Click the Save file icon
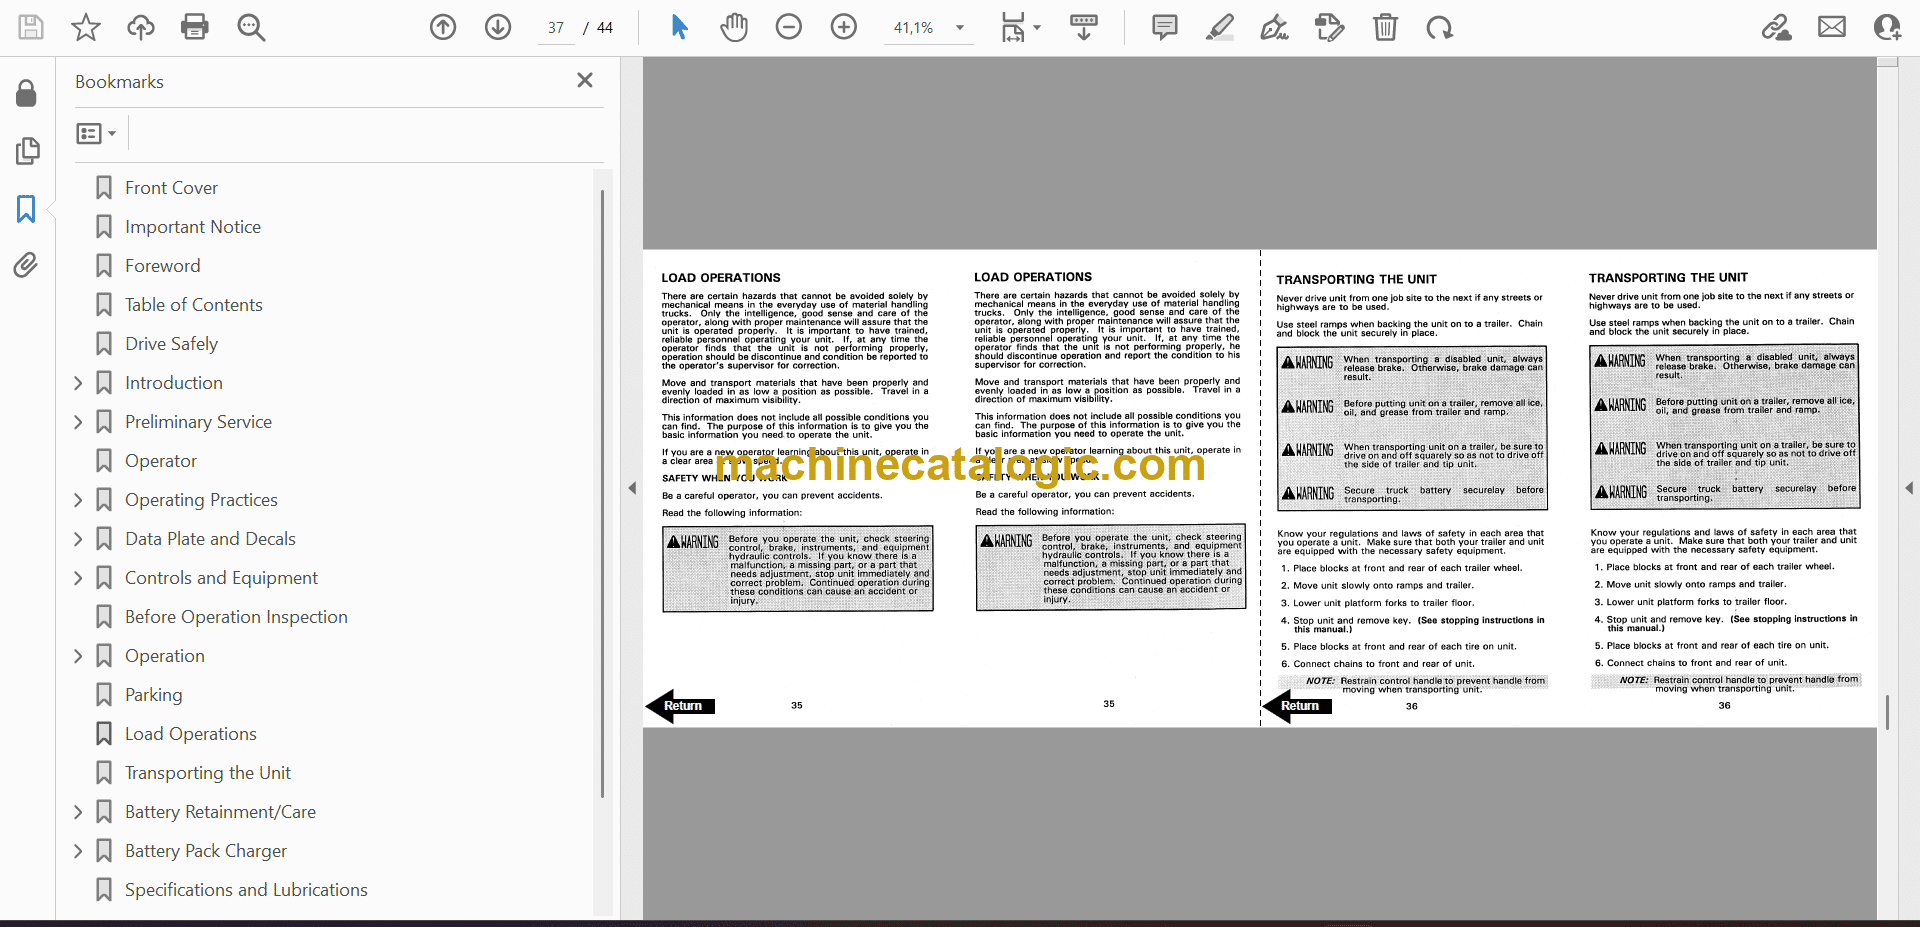 31,27
